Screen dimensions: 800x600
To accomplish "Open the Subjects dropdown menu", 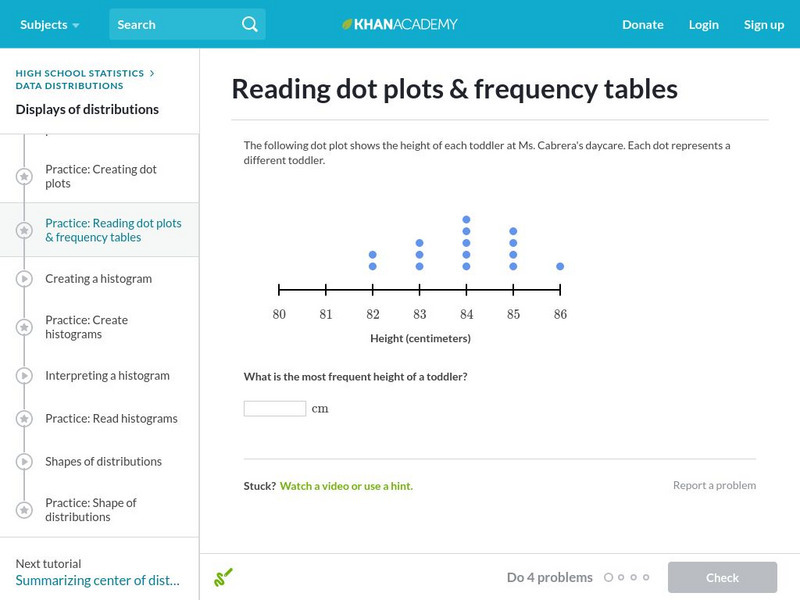I will point(50,24).
